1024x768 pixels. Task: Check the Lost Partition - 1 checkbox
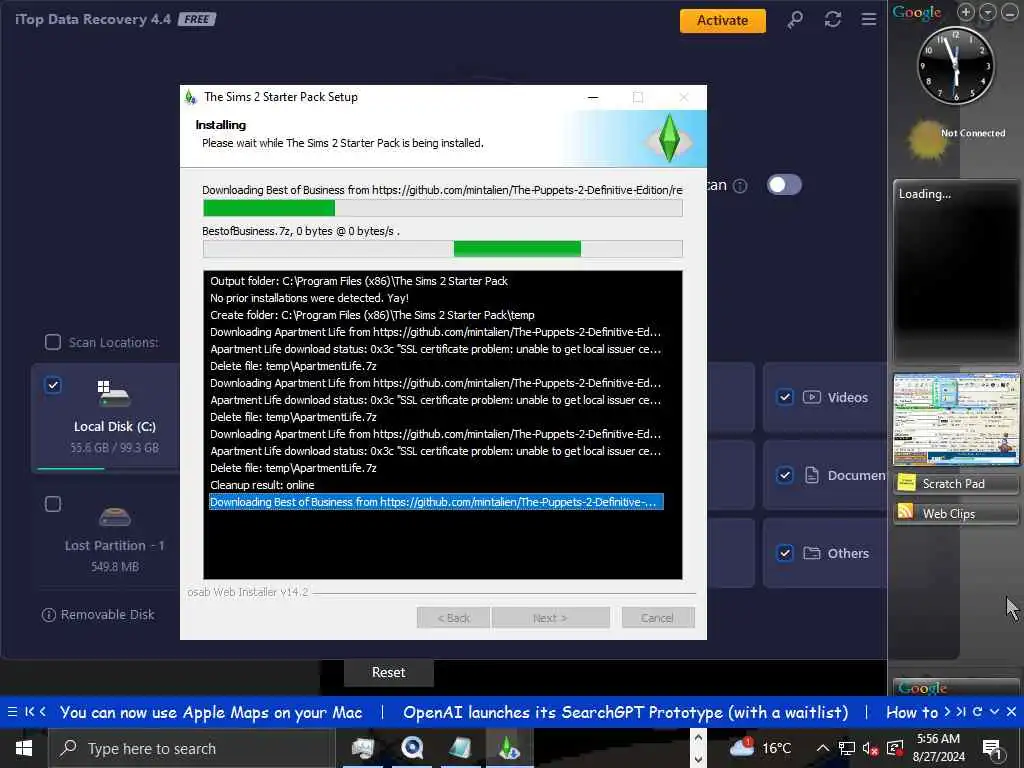(x=53, y=504)
